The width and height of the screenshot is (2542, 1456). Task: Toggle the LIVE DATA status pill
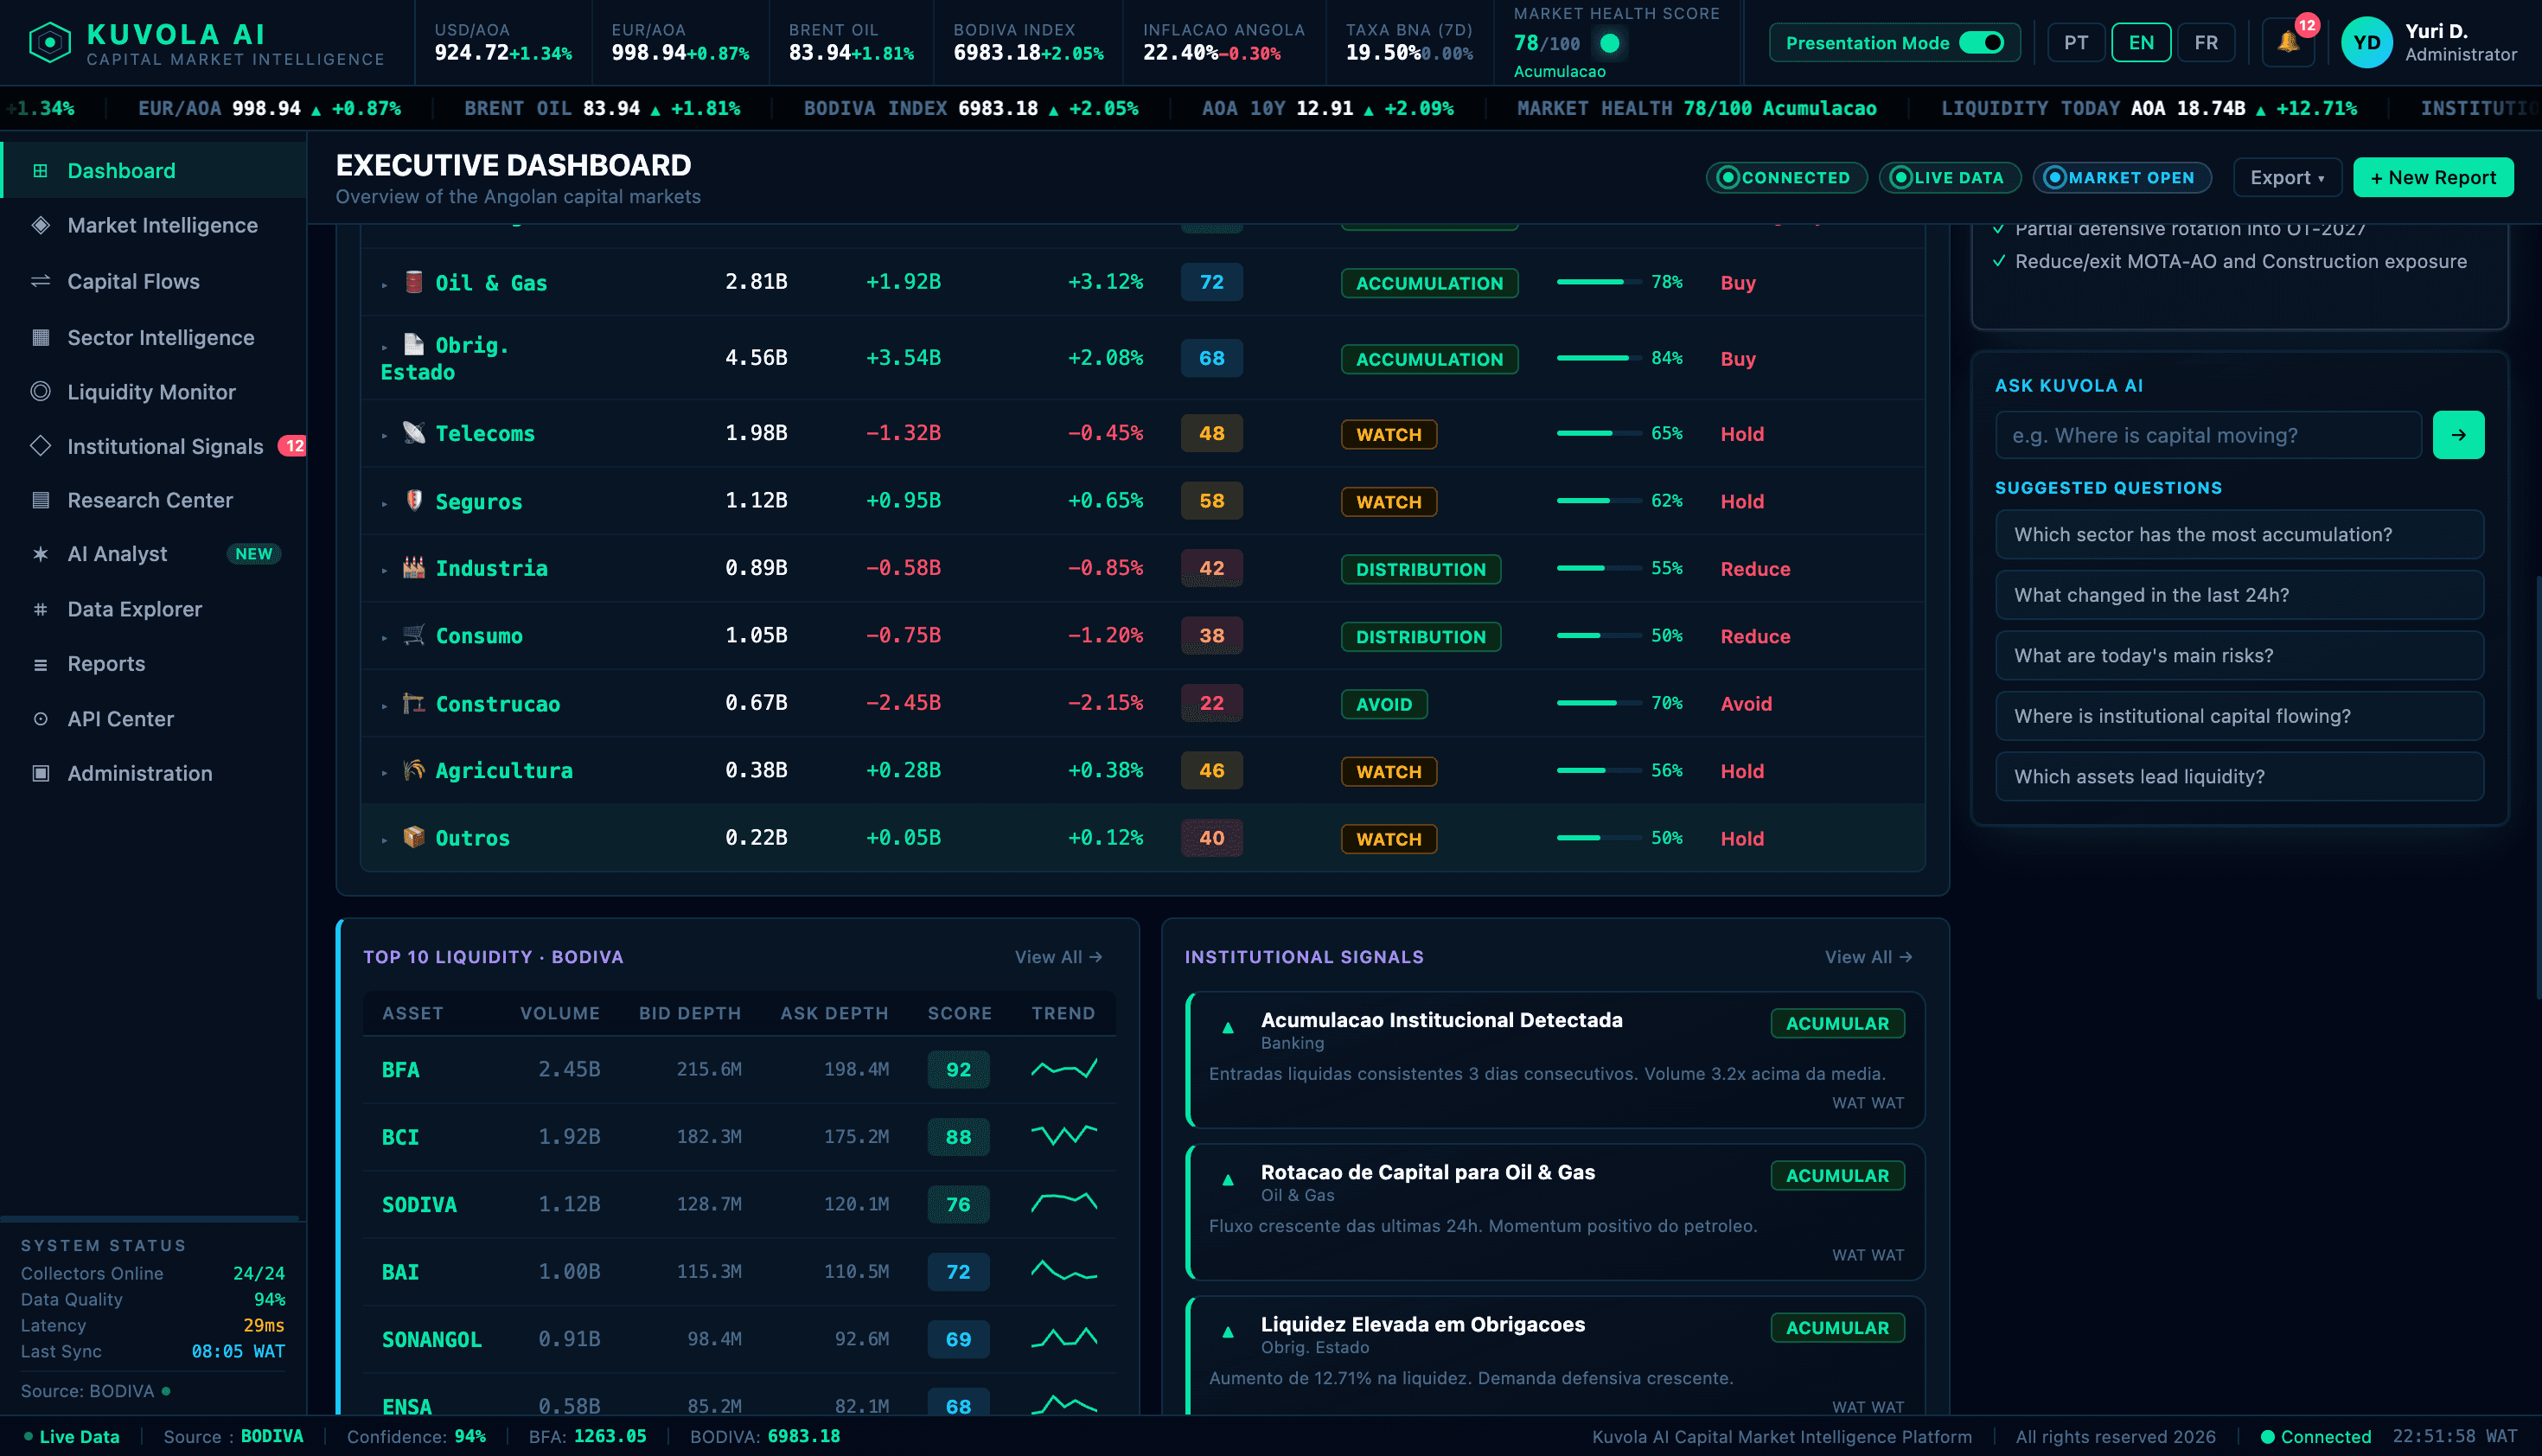(x=1949, y=177)
